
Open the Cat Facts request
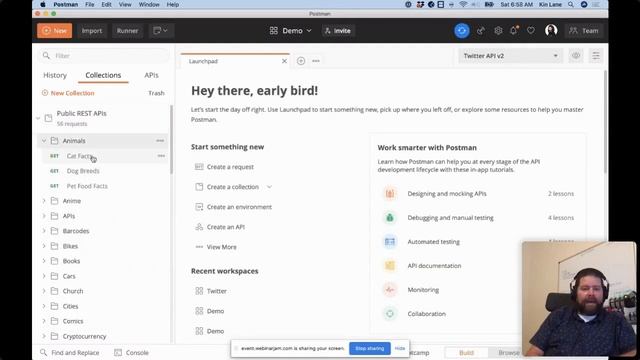pos(79,156)
